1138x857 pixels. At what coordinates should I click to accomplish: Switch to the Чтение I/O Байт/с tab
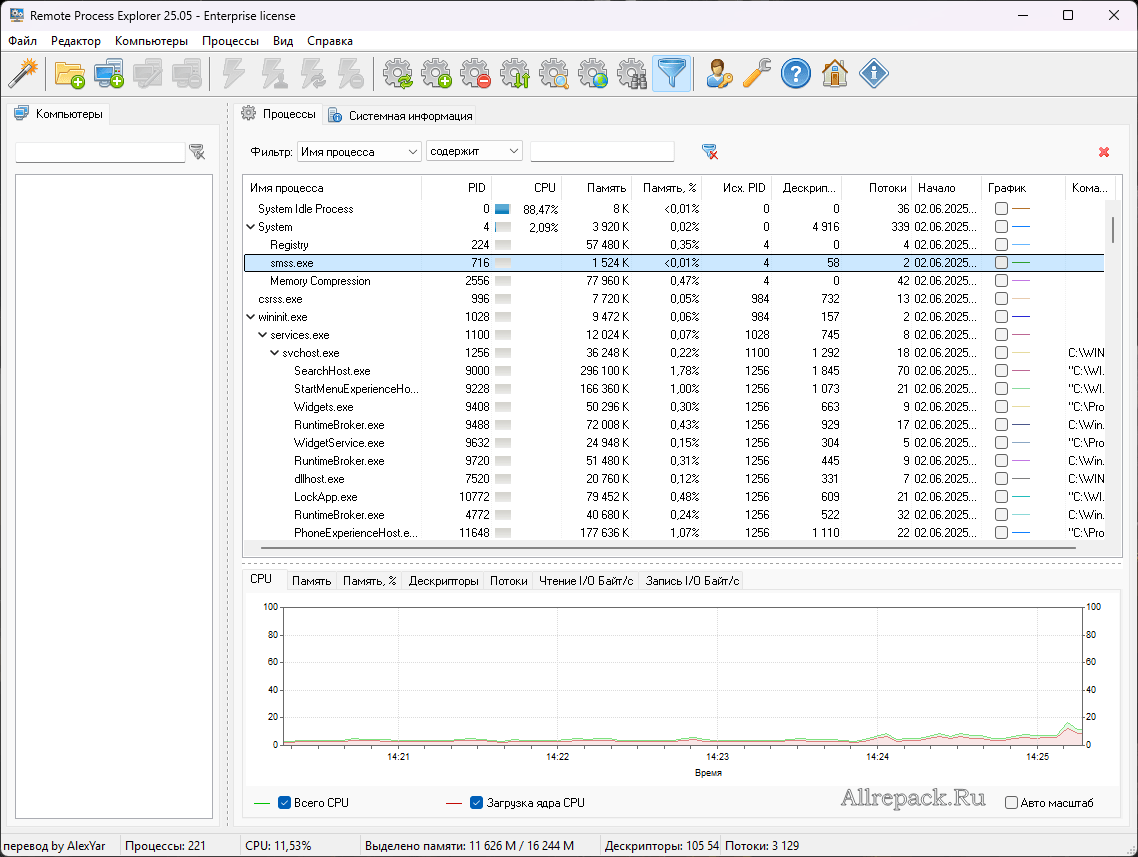pyautogui.click(x=586, y=581)
